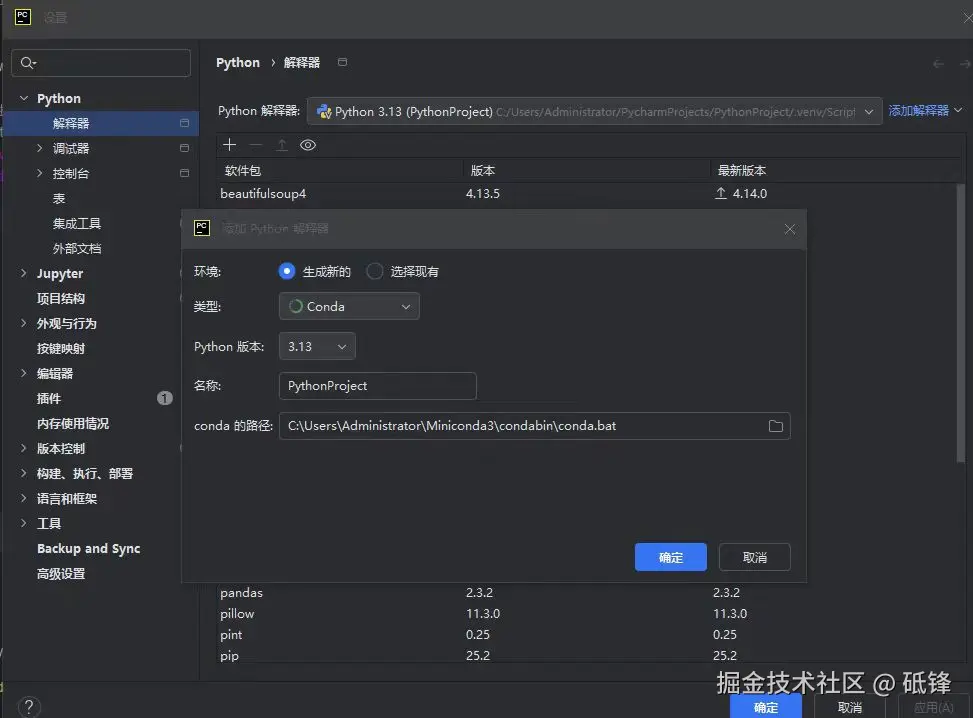Click the PyCharm logo in add interpreter dialog
This screenshot has width=973, height=718.
[202, 228]
